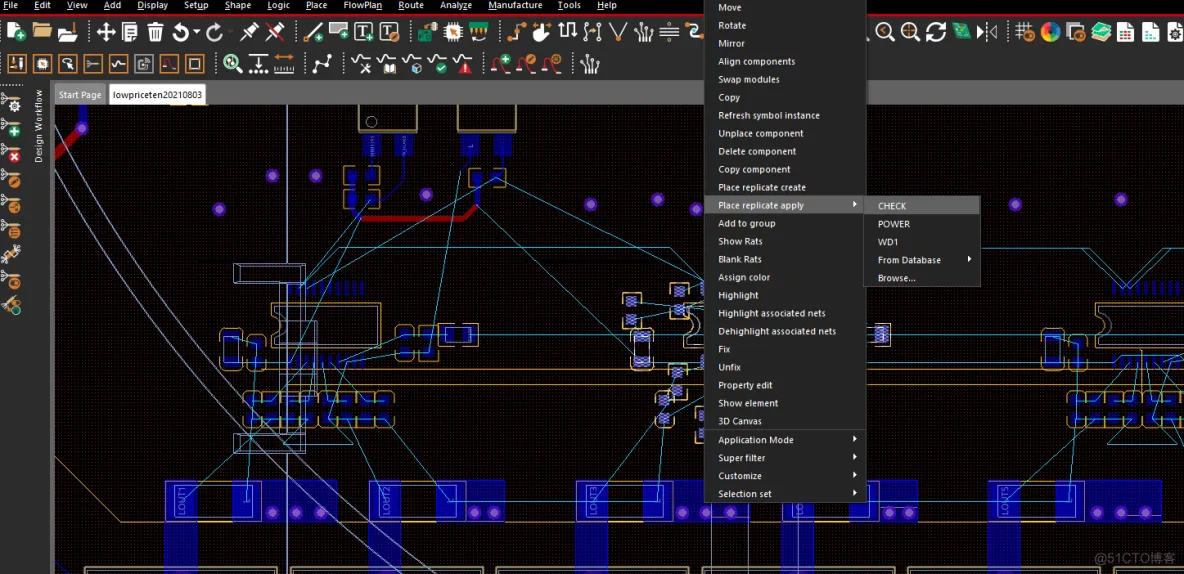
Task: Select the Add Line tool
Action: [313, 32]
